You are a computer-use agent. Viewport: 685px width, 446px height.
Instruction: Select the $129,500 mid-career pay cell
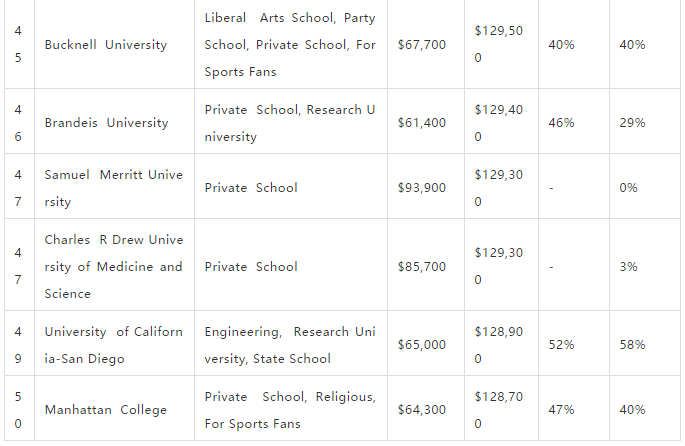click(502, 45)
